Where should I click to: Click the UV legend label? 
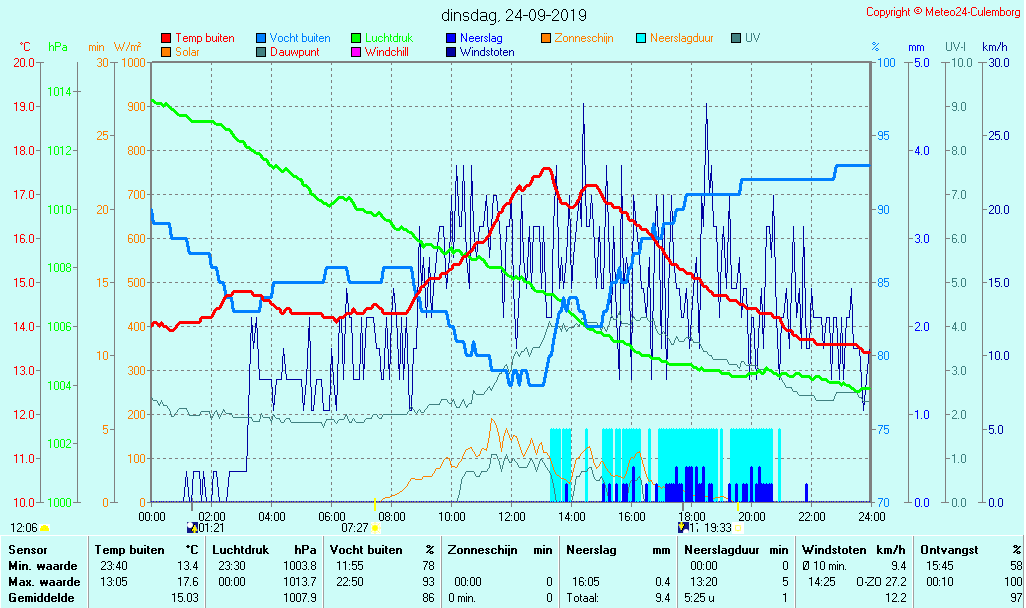tap(752, 38)
